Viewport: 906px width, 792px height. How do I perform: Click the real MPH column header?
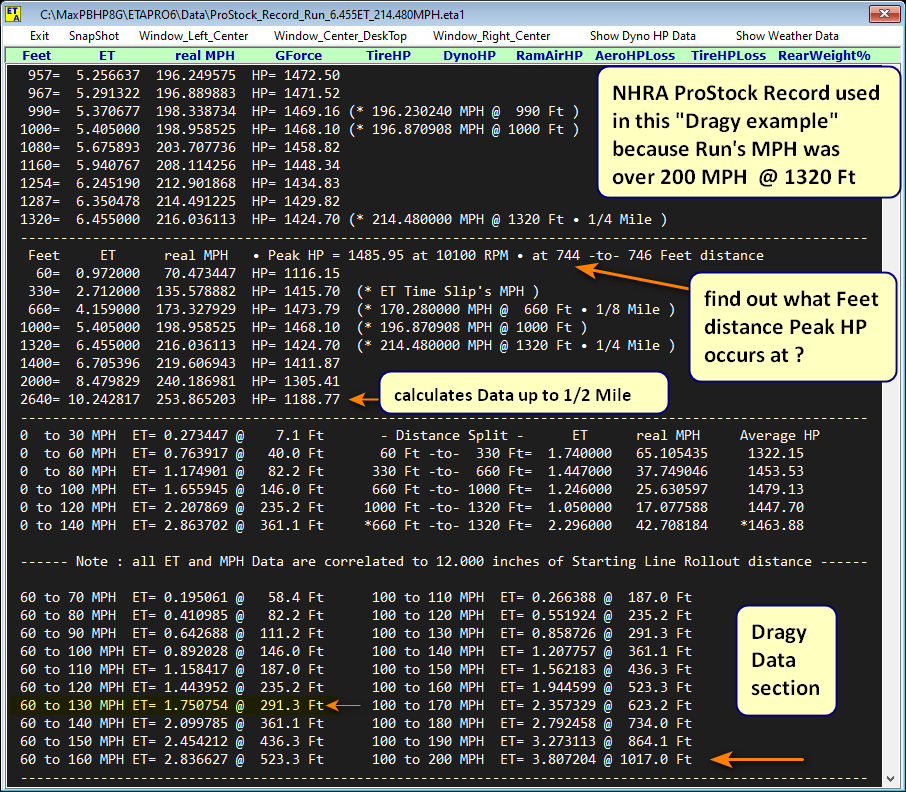click(205, 55)
